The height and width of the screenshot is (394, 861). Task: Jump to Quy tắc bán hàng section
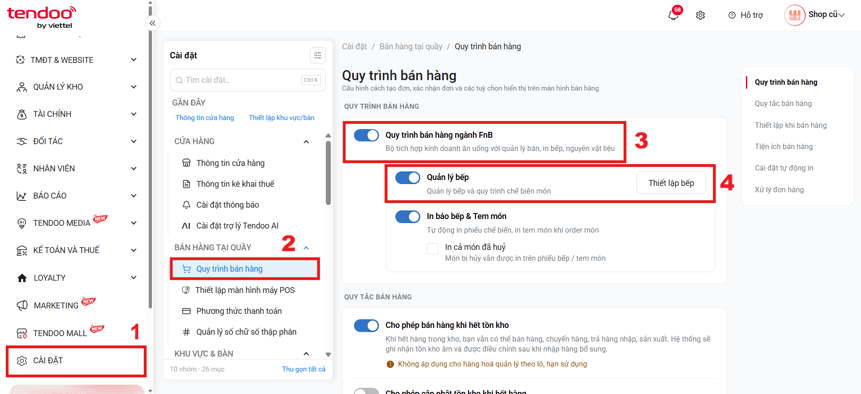[x=783, y=104]
